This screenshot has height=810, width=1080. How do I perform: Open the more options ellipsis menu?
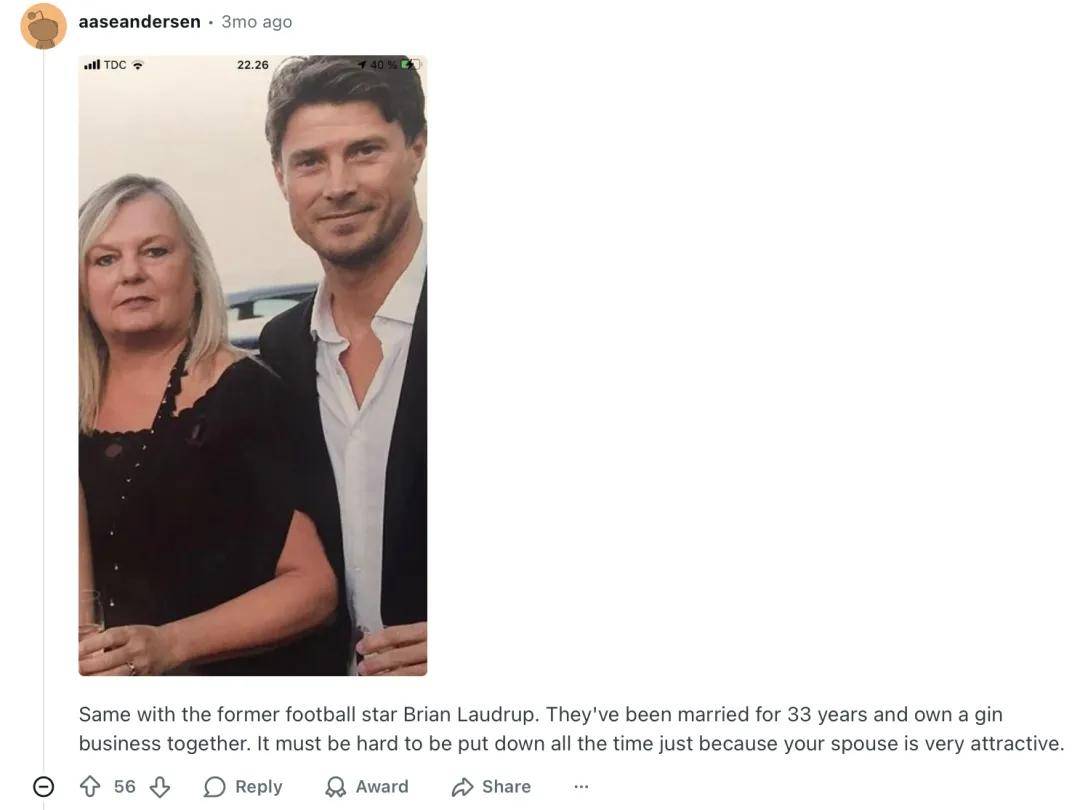click(x=581, y=787)
